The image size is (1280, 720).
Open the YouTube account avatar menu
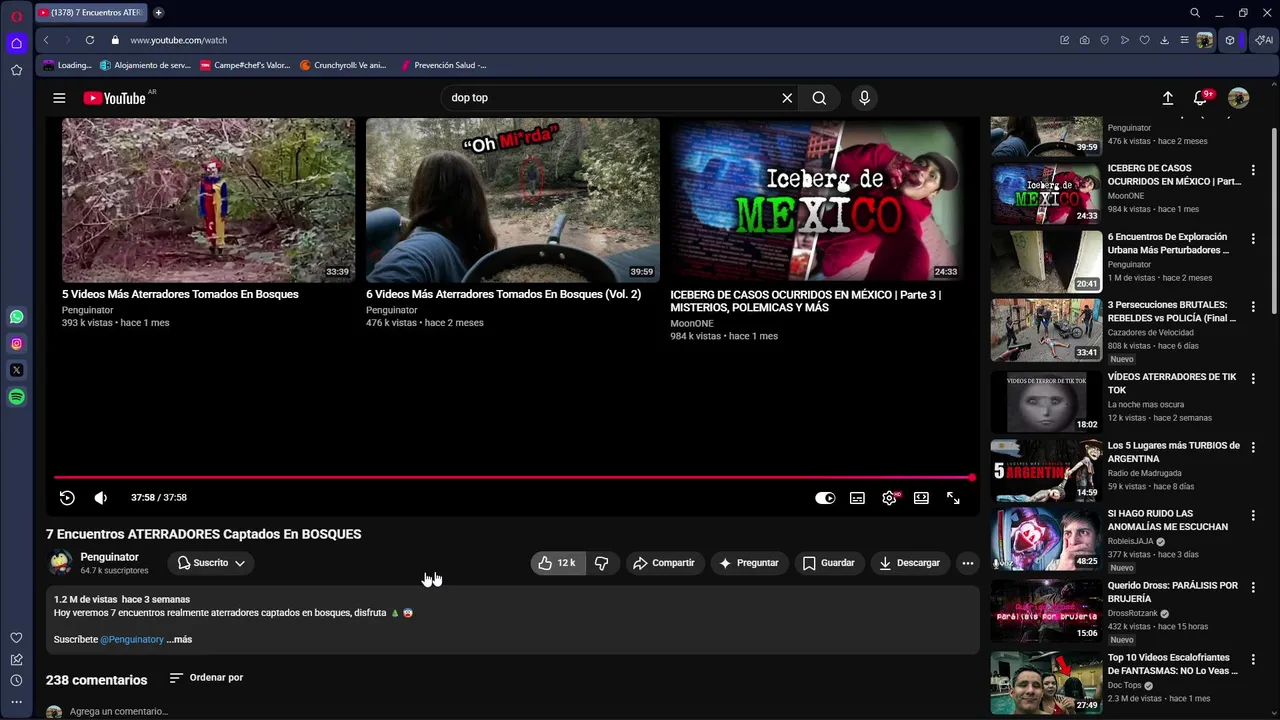pos(1238,98)
